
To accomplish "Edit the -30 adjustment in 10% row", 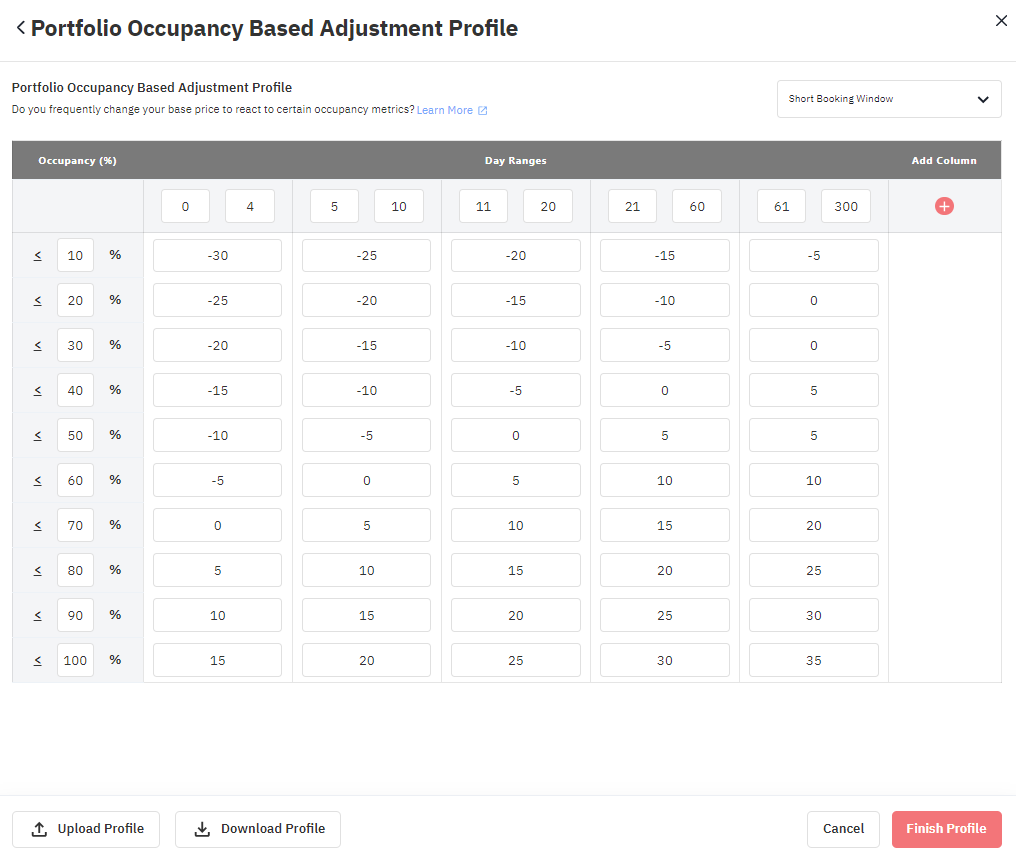I will [x=218, y=255].
